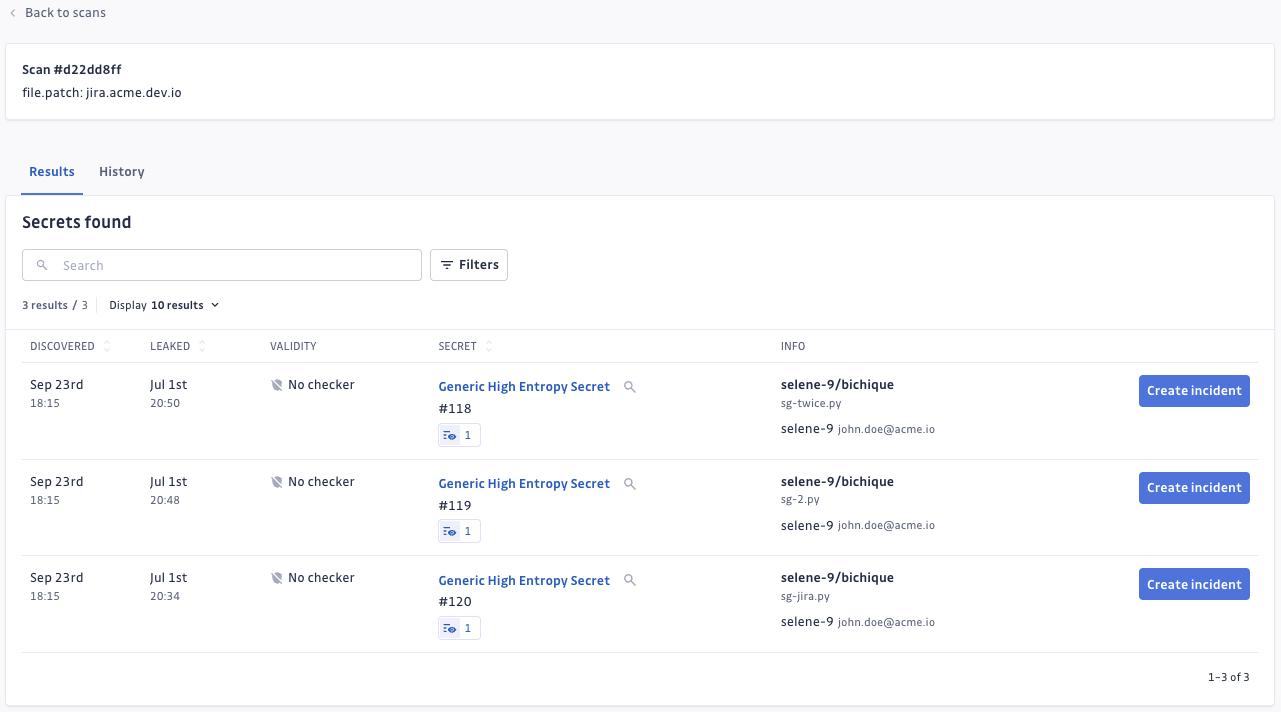Click the filter icon in the Filters button
Viewport: 1281px width, 712px height.
pyautogui.click(x=447, y=265)
